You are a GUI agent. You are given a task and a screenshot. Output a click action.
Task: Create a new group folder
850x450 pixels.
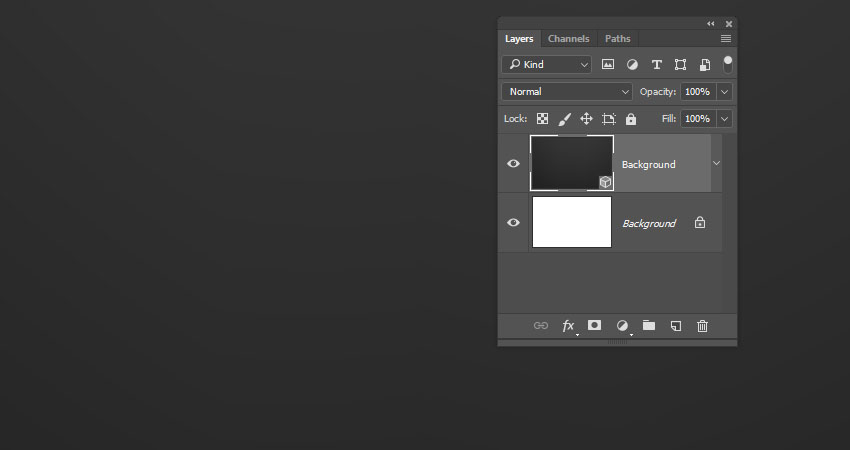[649, 325]
